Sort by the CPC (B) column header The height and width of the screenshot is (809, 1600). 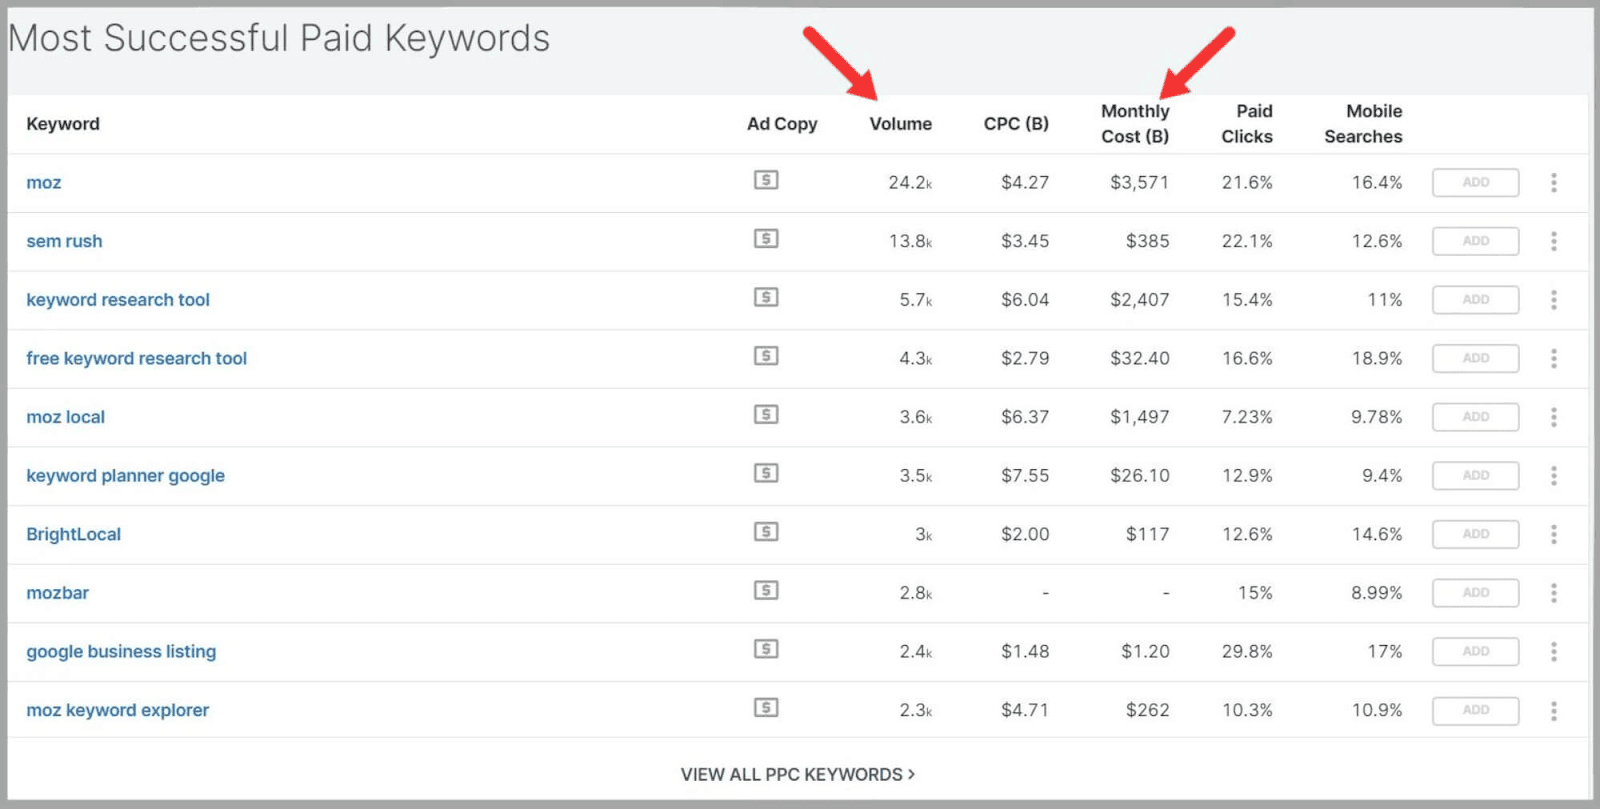(1016, 124)
